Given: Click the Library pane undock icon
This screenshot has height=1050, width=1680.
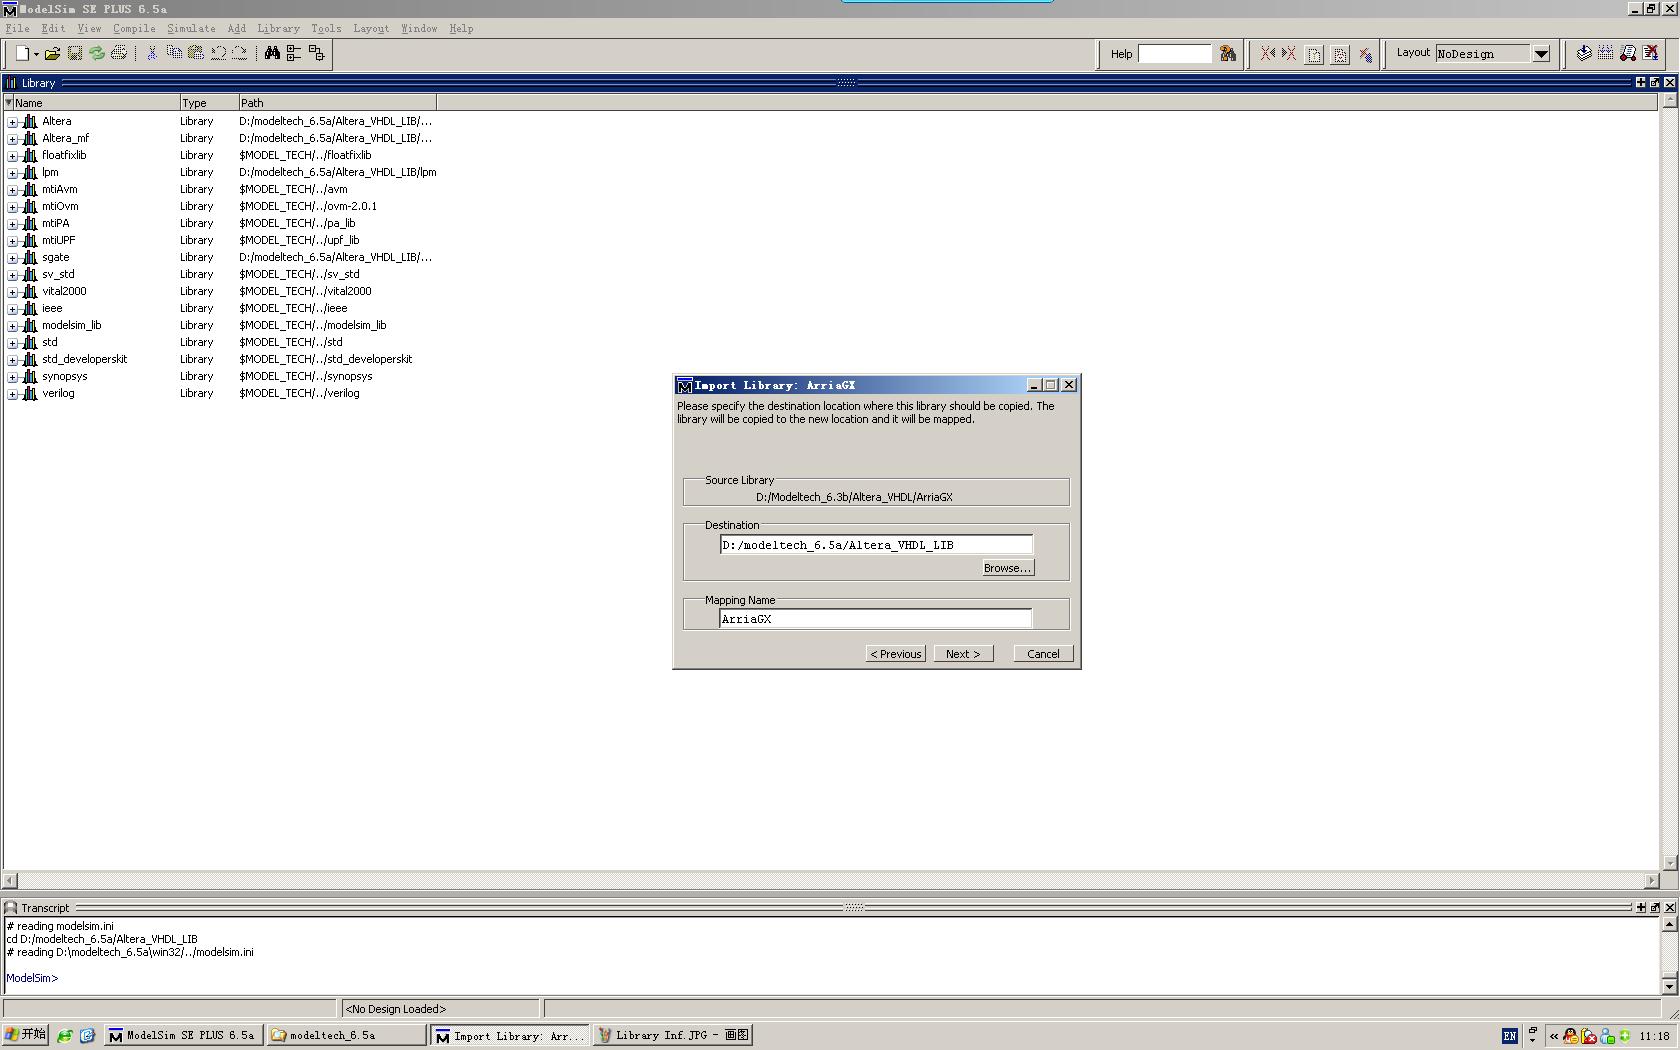Looking at the screenshot, I should click(1654, 83).
